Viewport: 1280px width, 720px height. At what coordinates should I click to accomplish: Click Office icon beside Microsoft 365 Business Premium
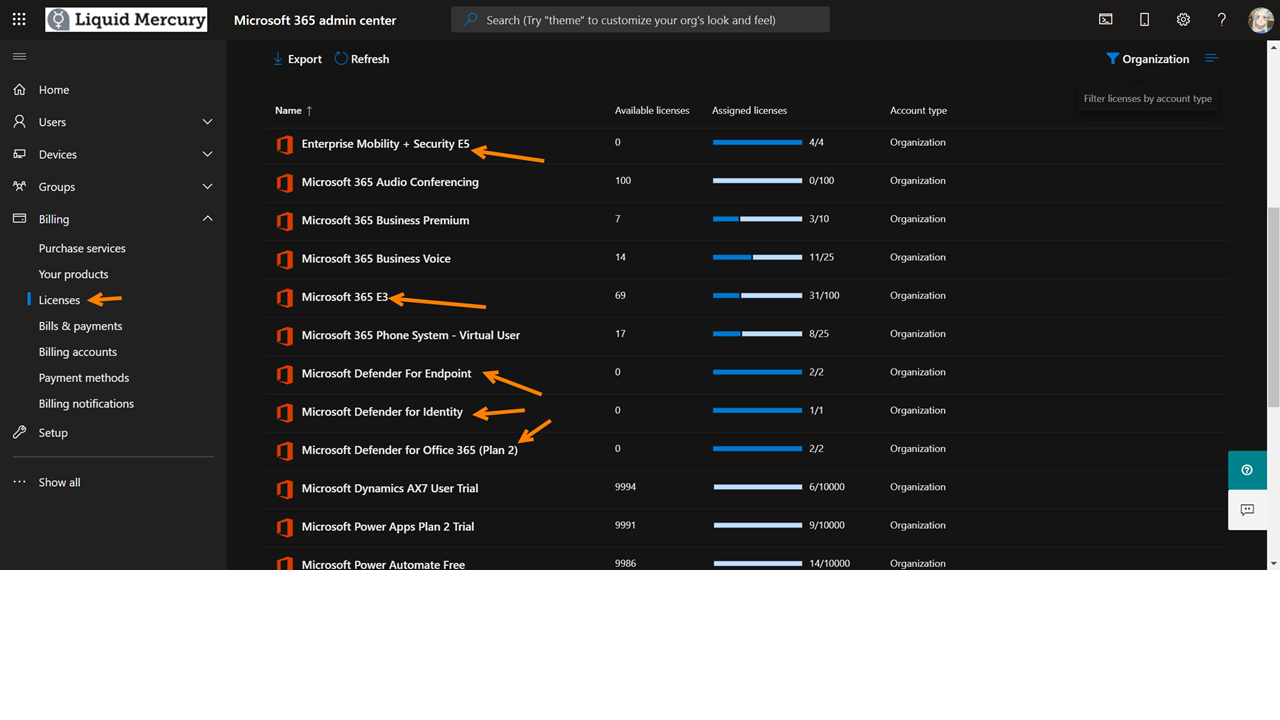[x=285, y=220]
